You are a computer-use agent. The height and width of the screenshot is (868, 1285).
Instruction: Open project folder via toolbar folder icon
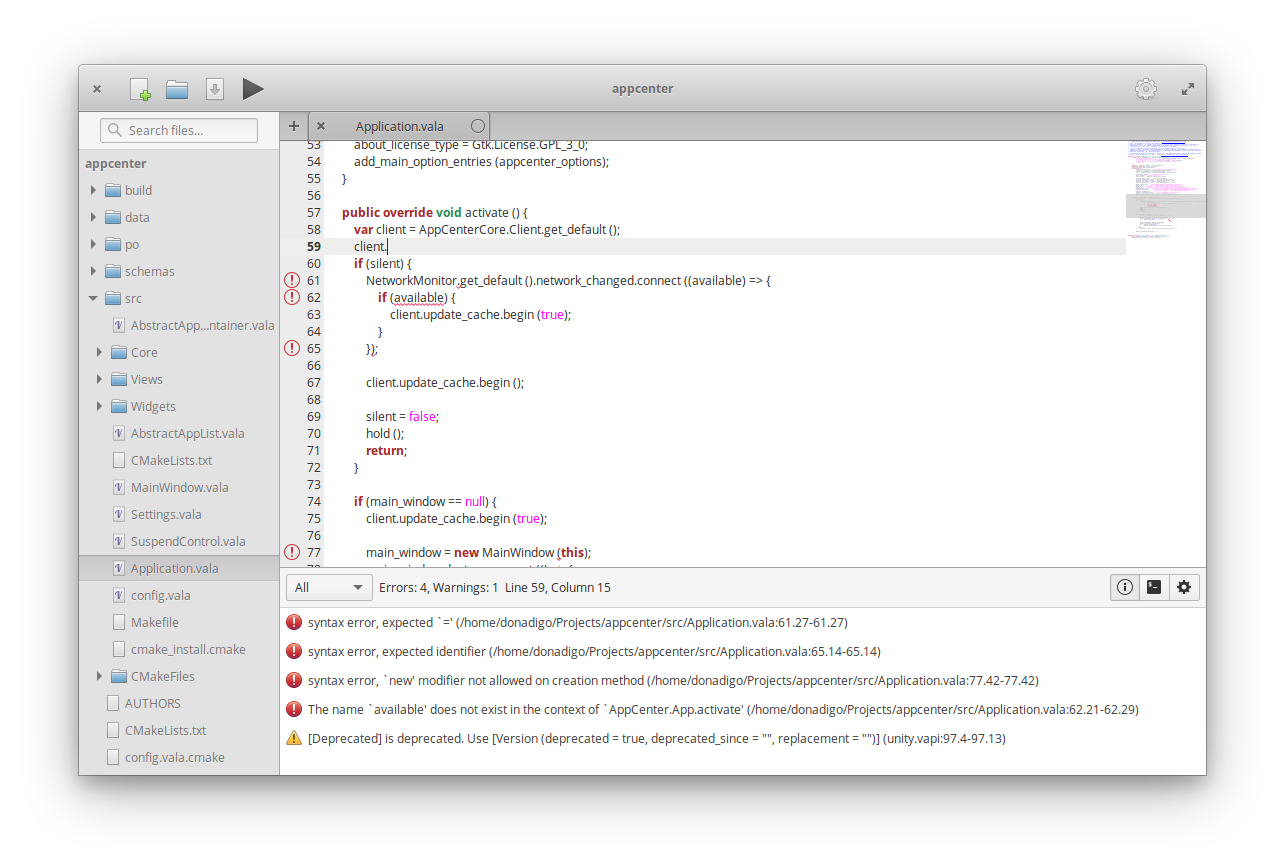[177, 89]
